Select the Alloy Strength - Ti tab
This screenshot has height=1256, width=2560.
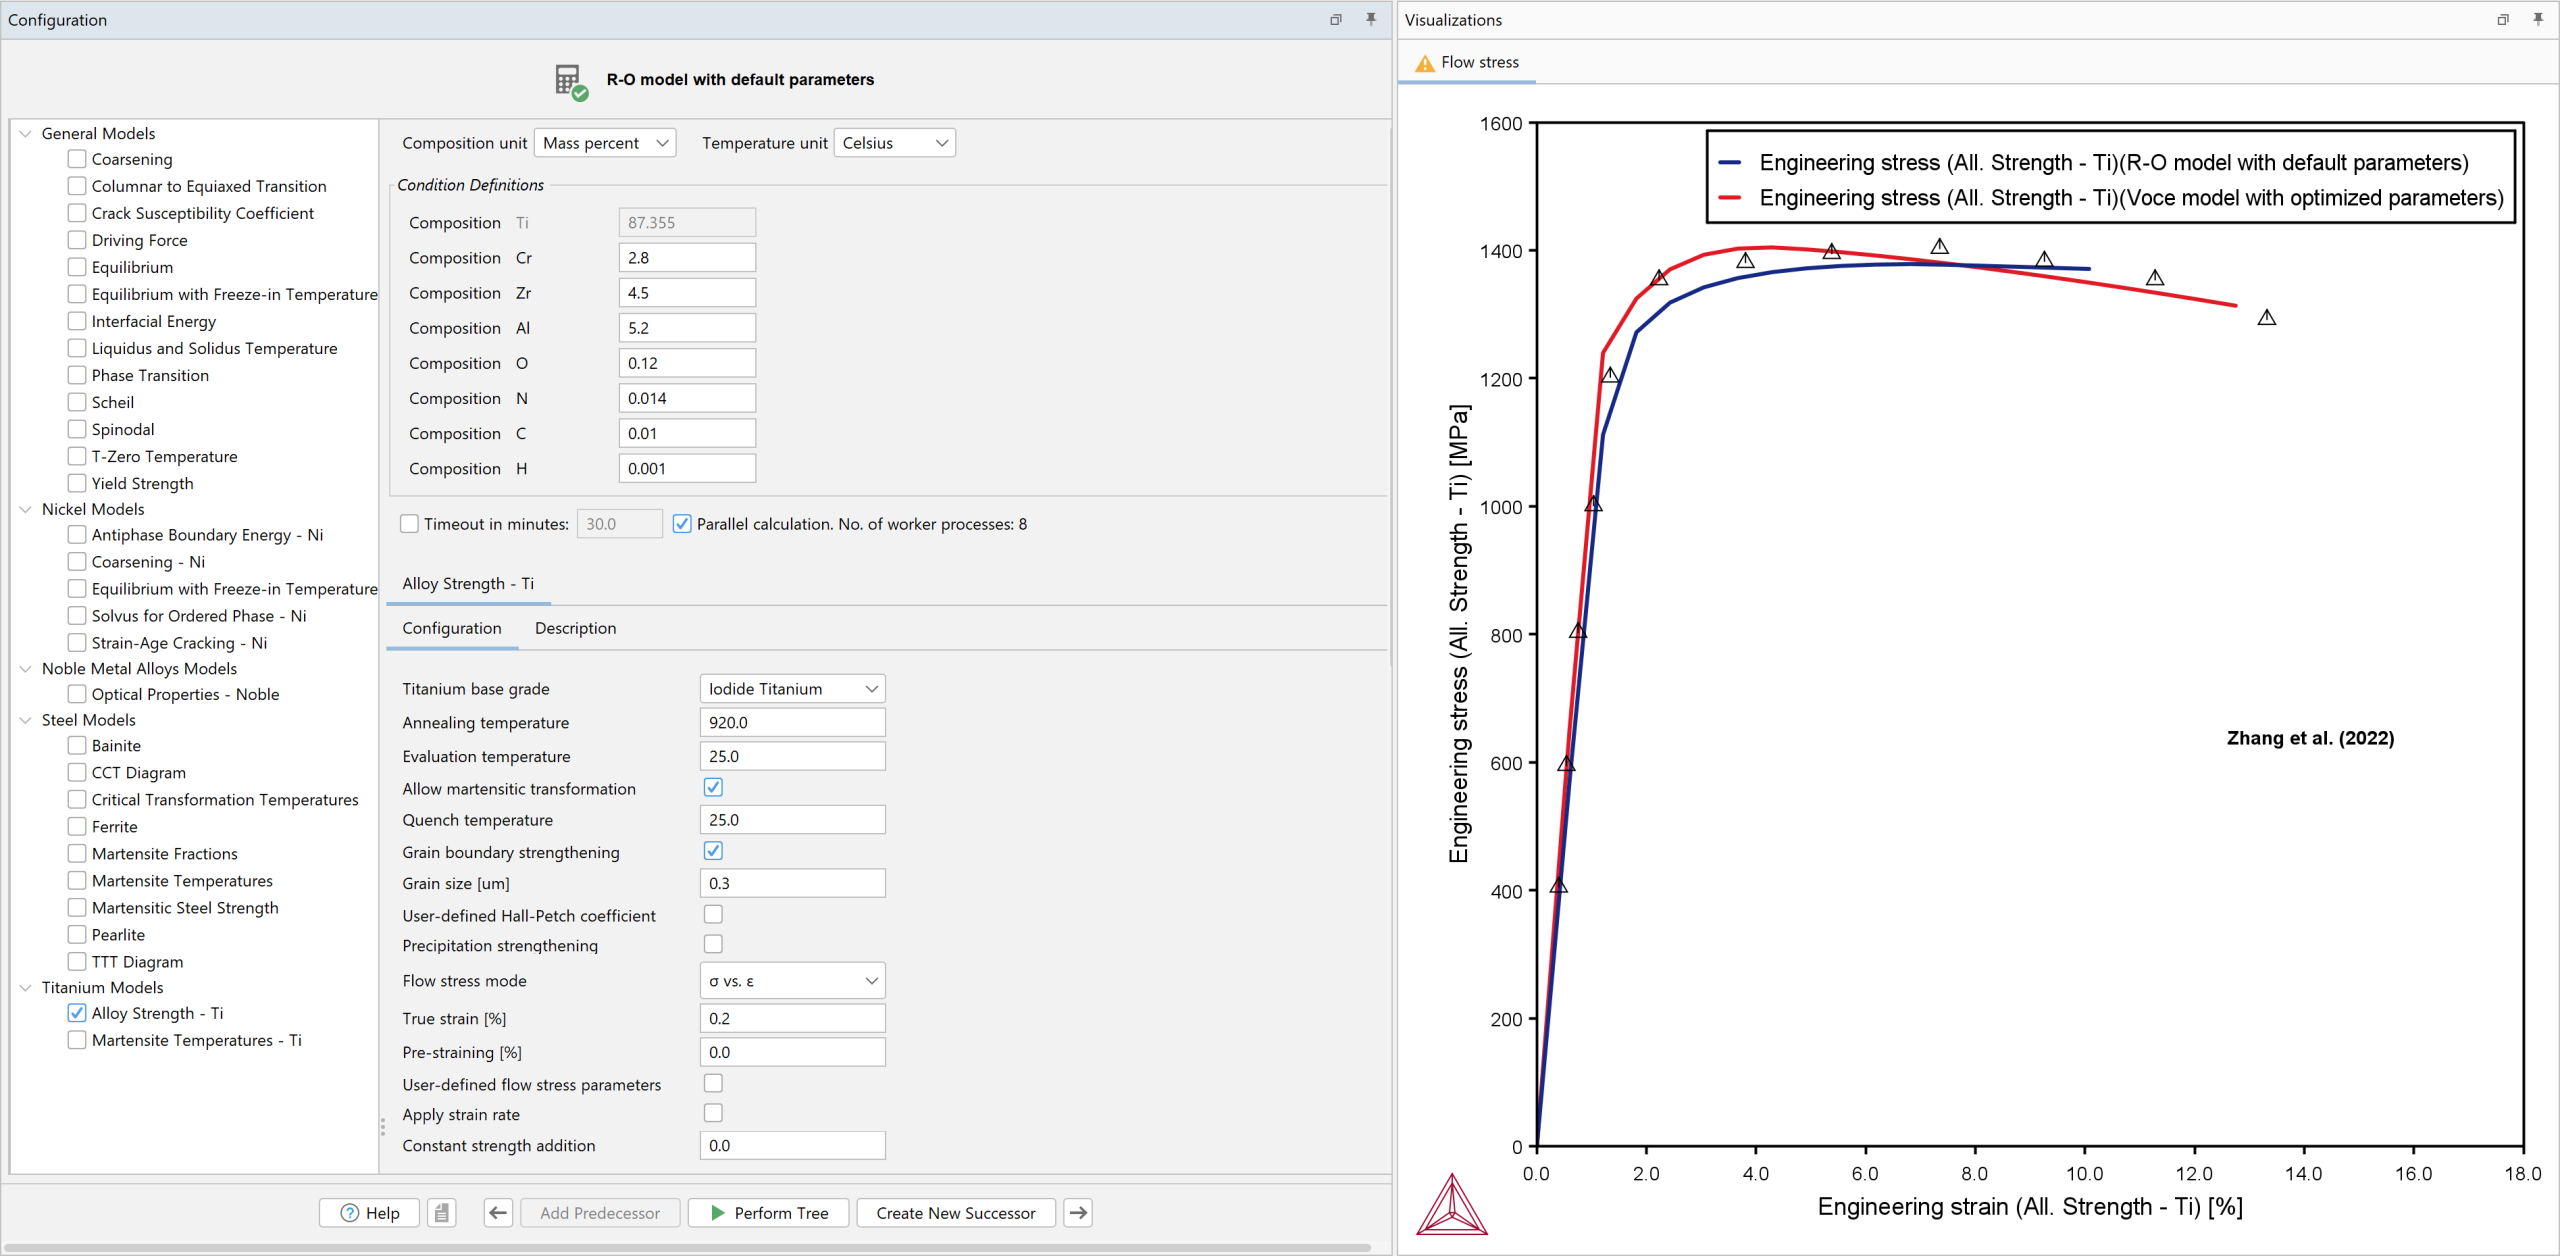(x=468, y=584)
